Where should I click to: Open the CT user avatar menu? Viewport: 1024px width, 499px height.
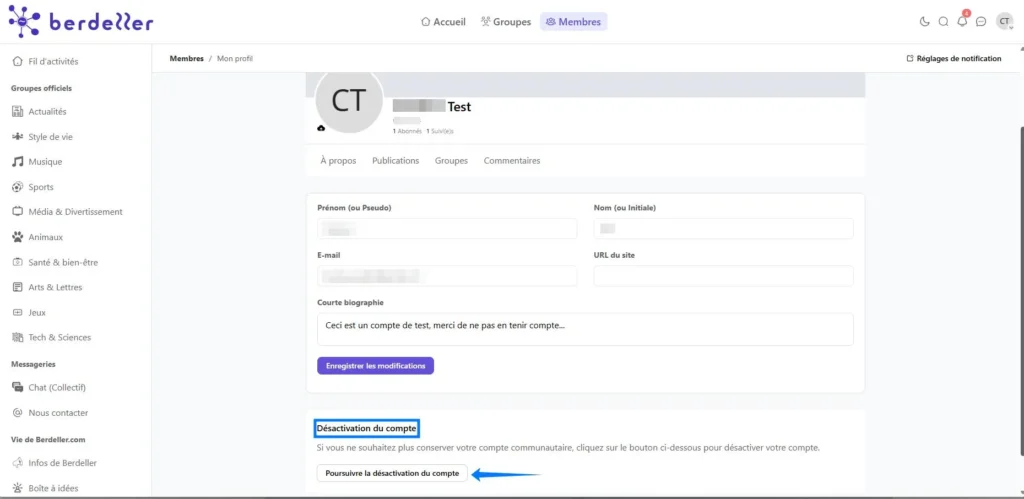(x=1004, y=21)
